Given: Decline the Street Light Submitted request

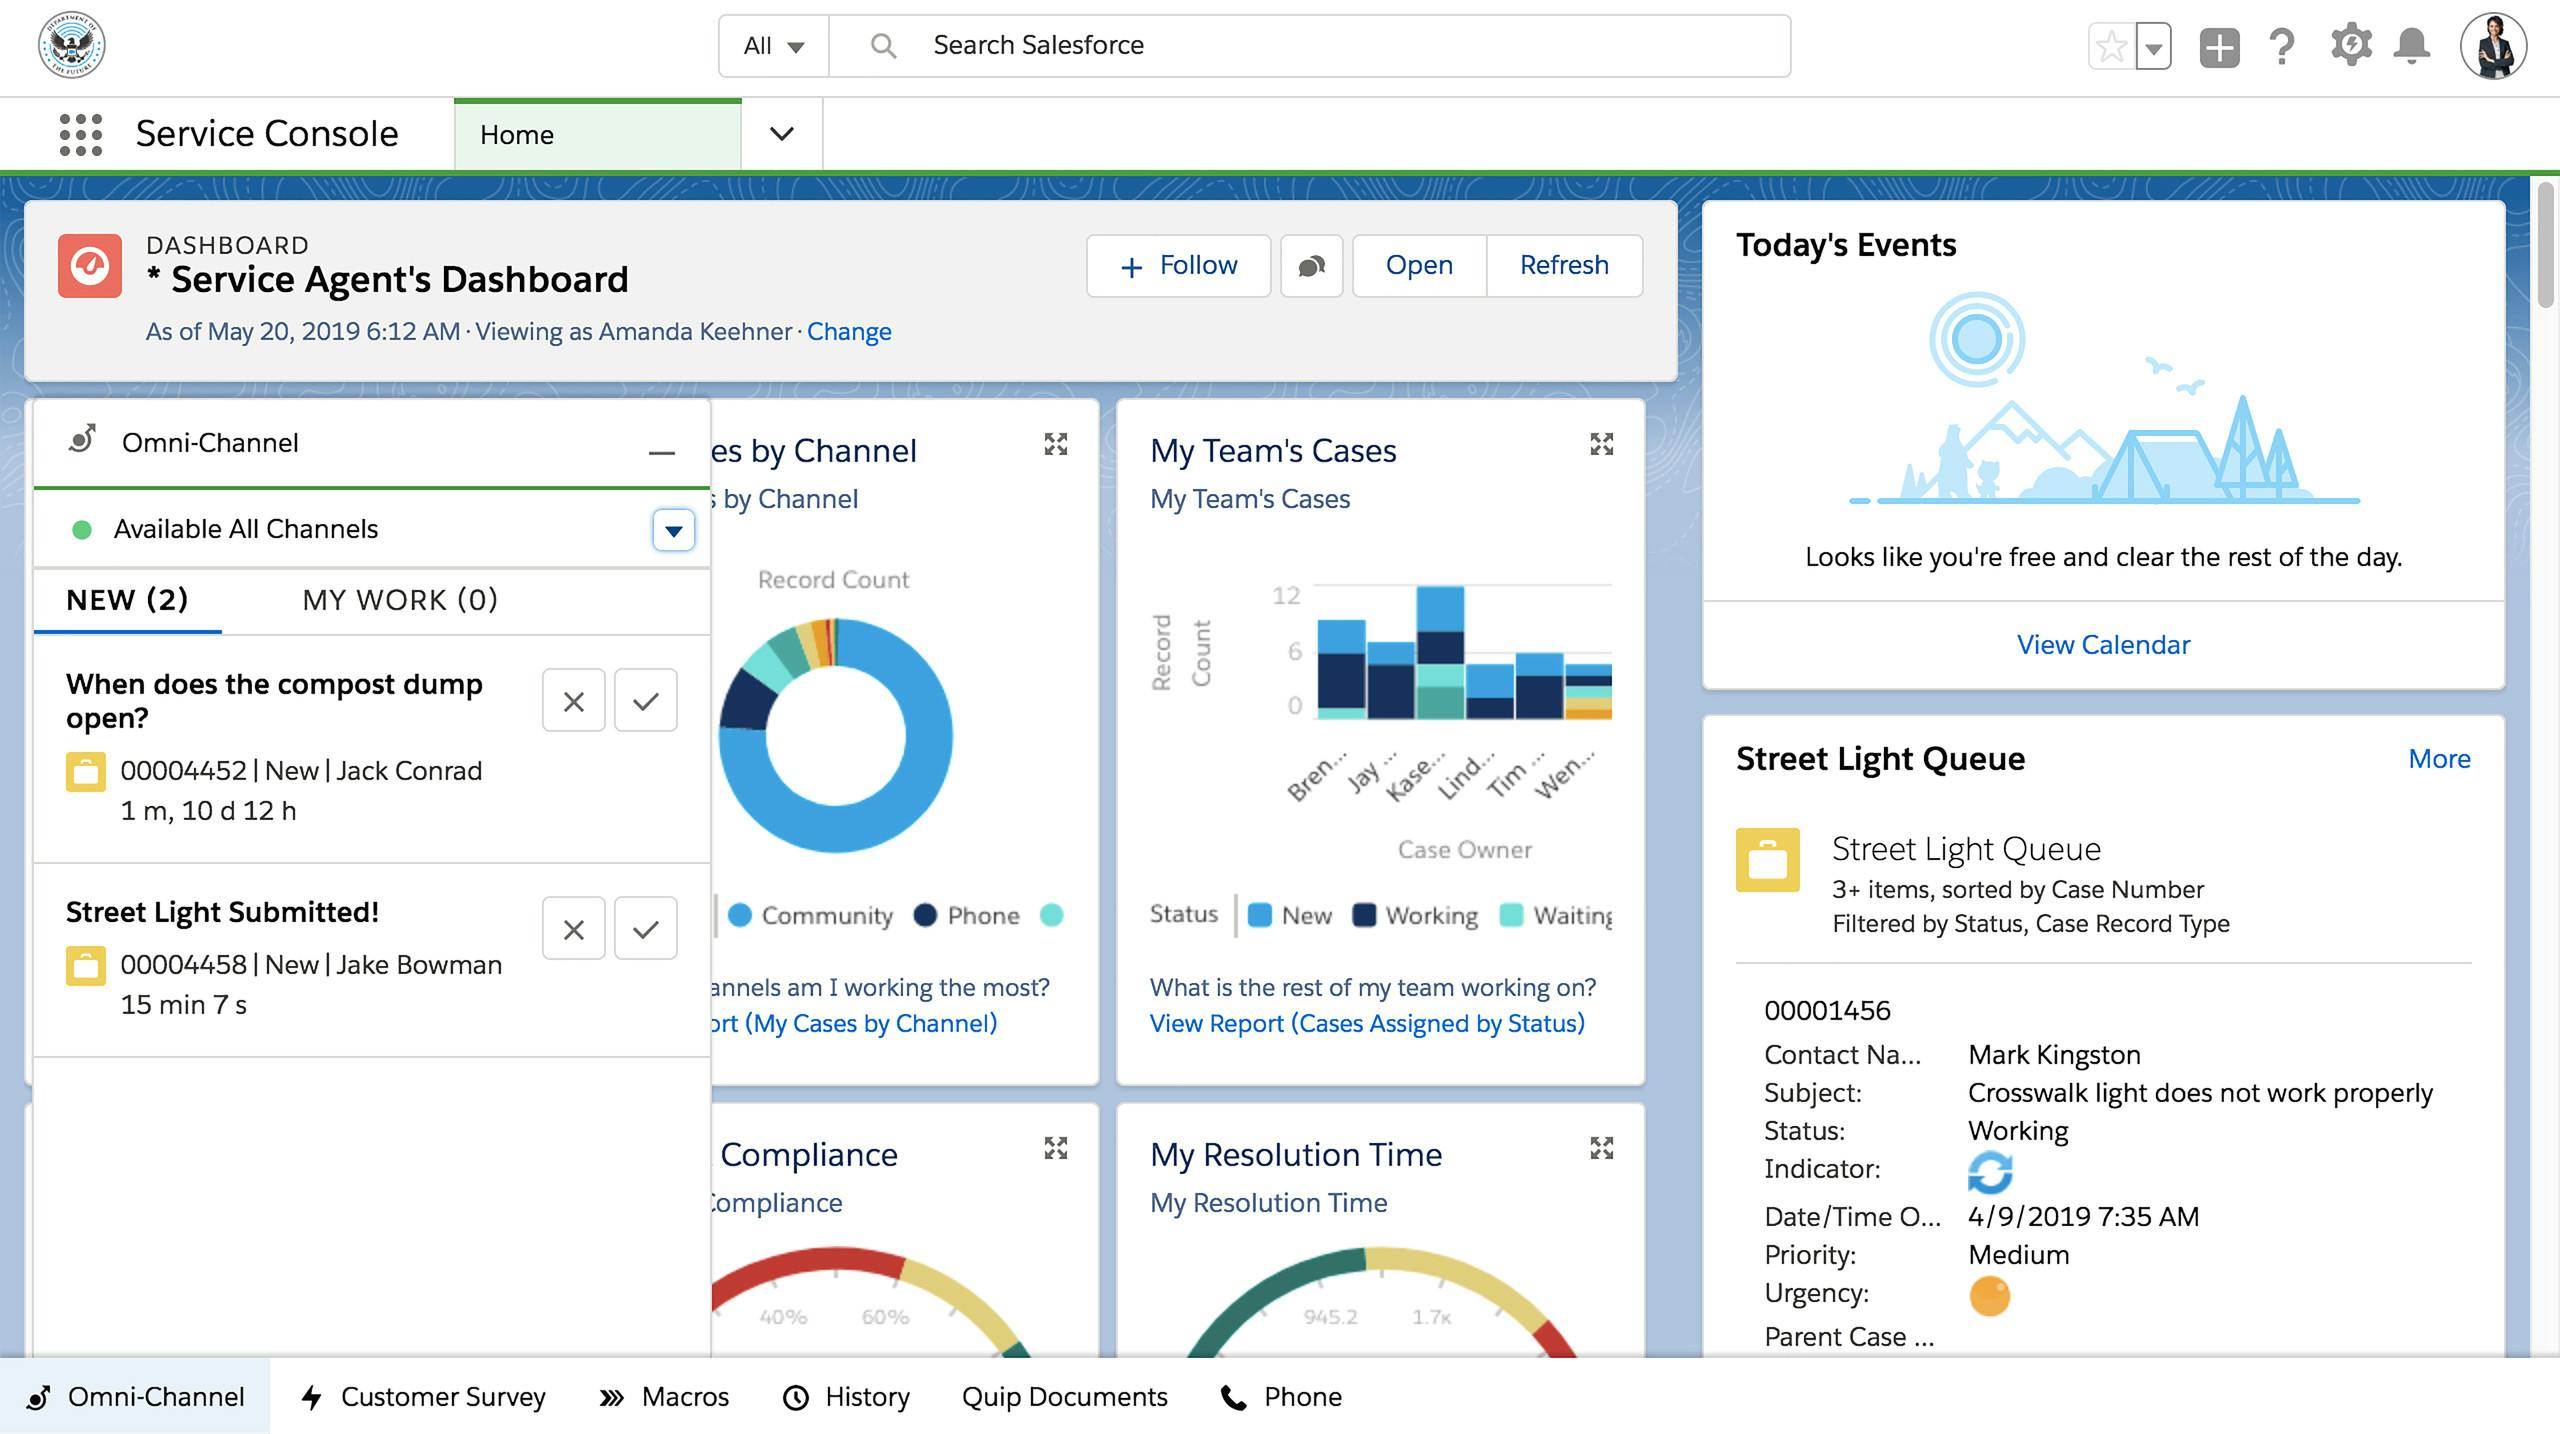Looking at the screenshot, I should 574,928.
